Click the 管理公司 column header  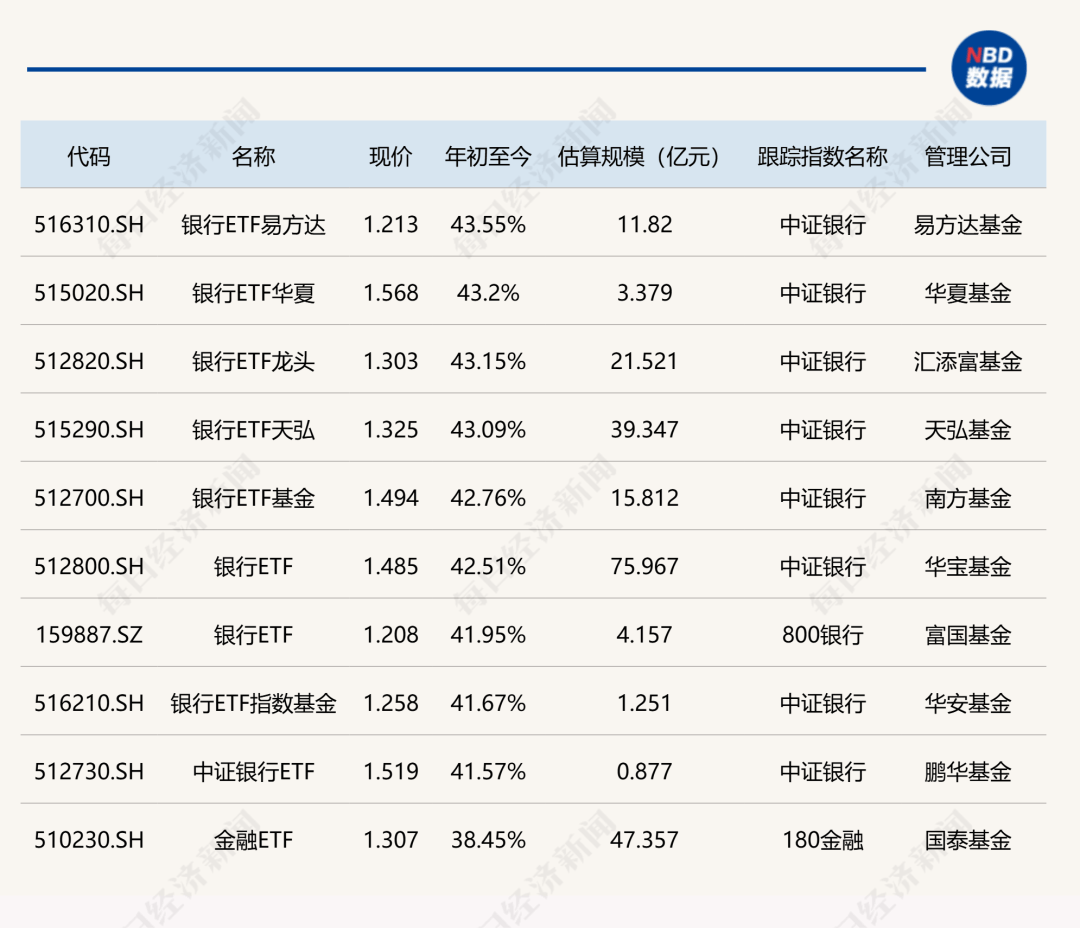(x=966, y=156)
